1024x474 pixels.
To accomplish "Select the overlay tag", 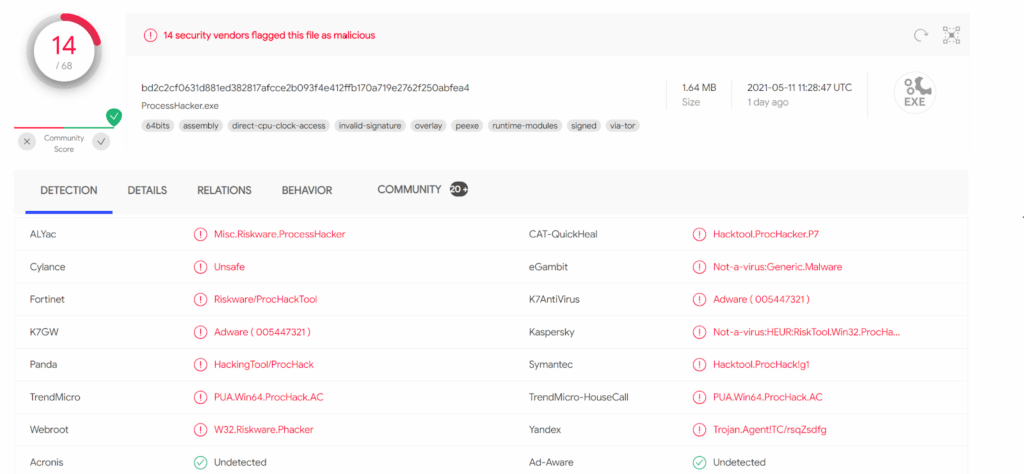I will click(428, 126).
